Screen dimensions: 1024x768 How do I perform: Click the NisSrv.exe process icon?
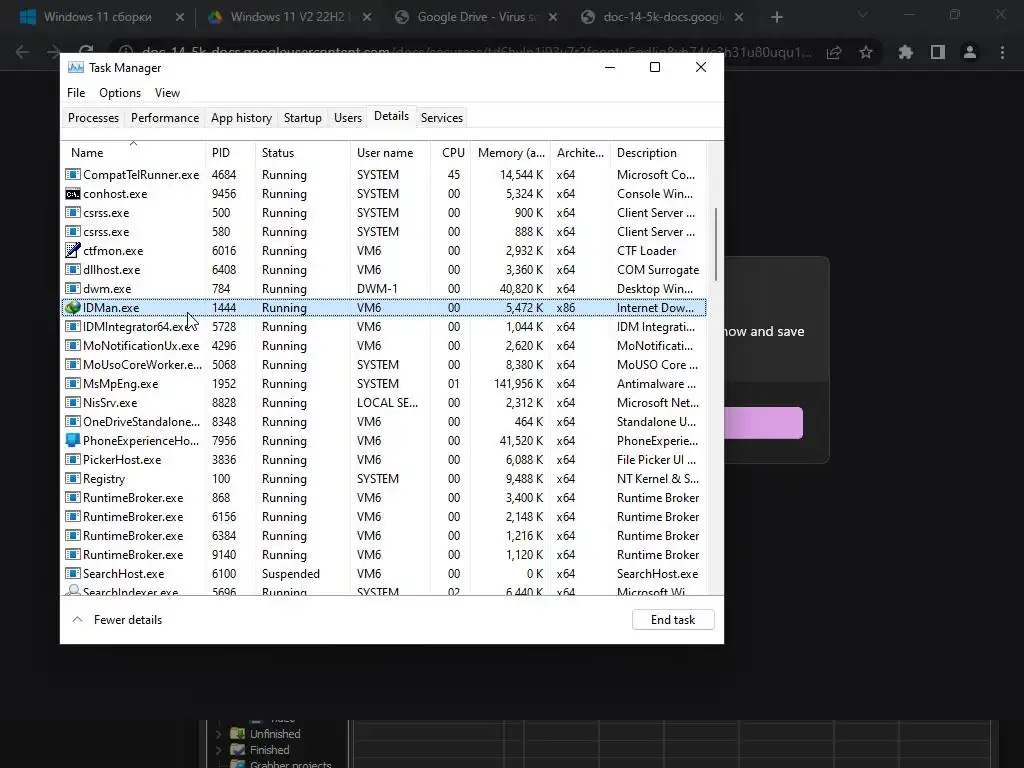(x=72, y=403)
